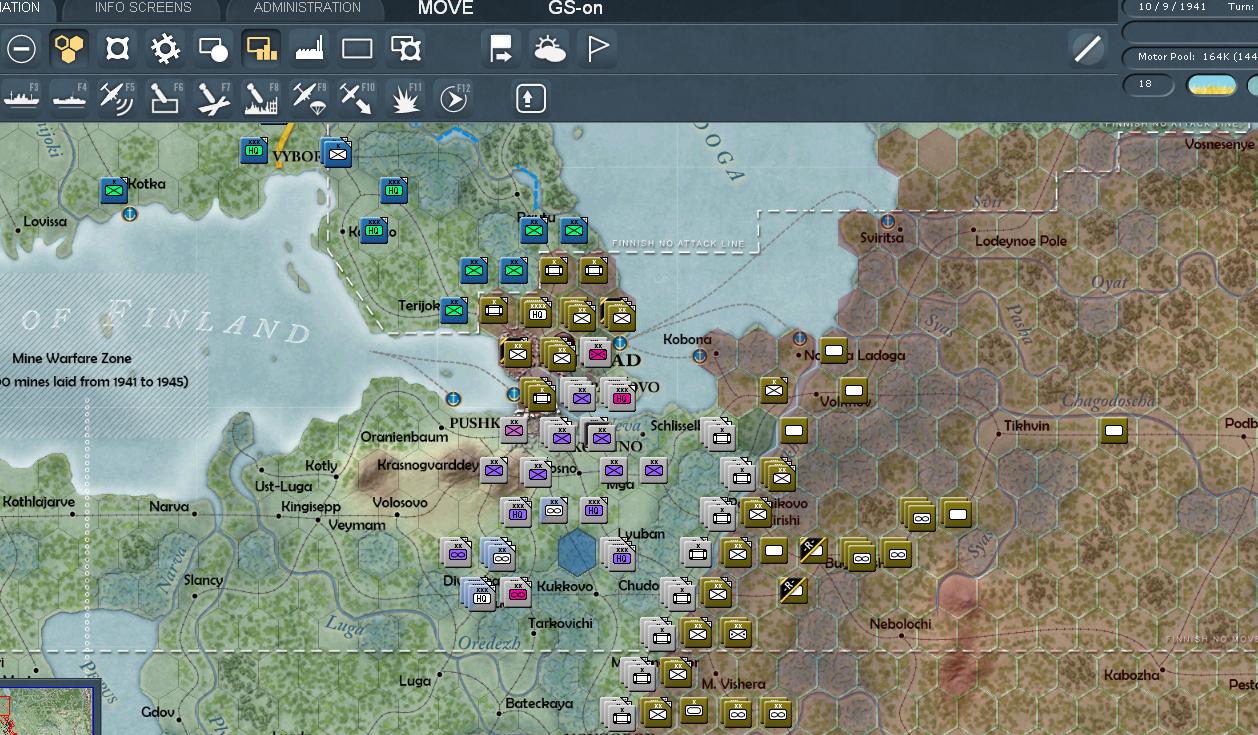Click the boxed up-arrow icon
The width and height of the screenshot is (1258, 735).
531,98
